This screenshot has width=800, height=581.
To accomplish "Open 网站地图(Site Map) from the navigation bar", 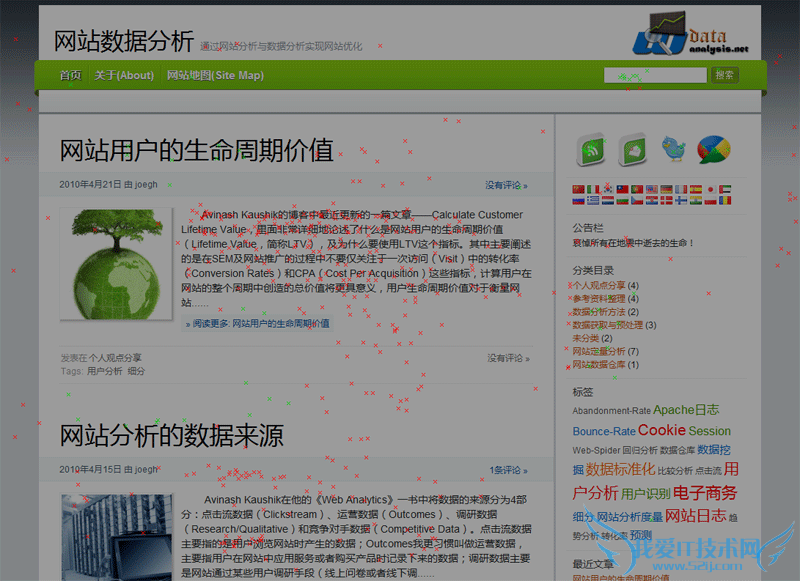I will coord(213,75).
